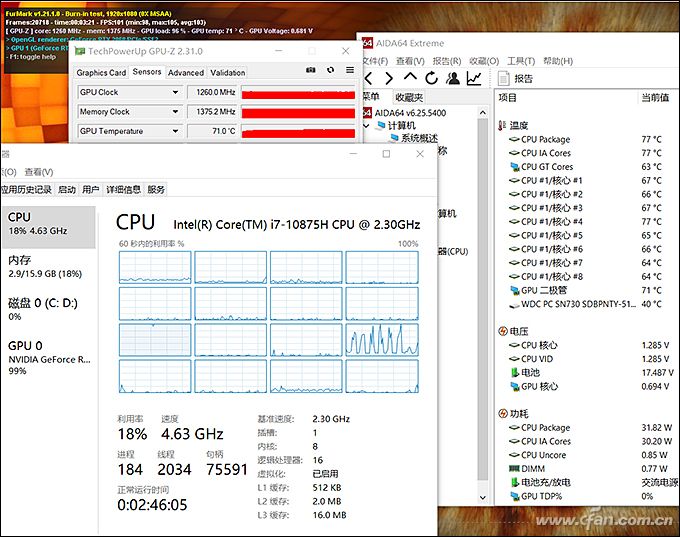
Task: Switch to GPU-Z Graphics Card tab
Action: click(x=101, y=72)
